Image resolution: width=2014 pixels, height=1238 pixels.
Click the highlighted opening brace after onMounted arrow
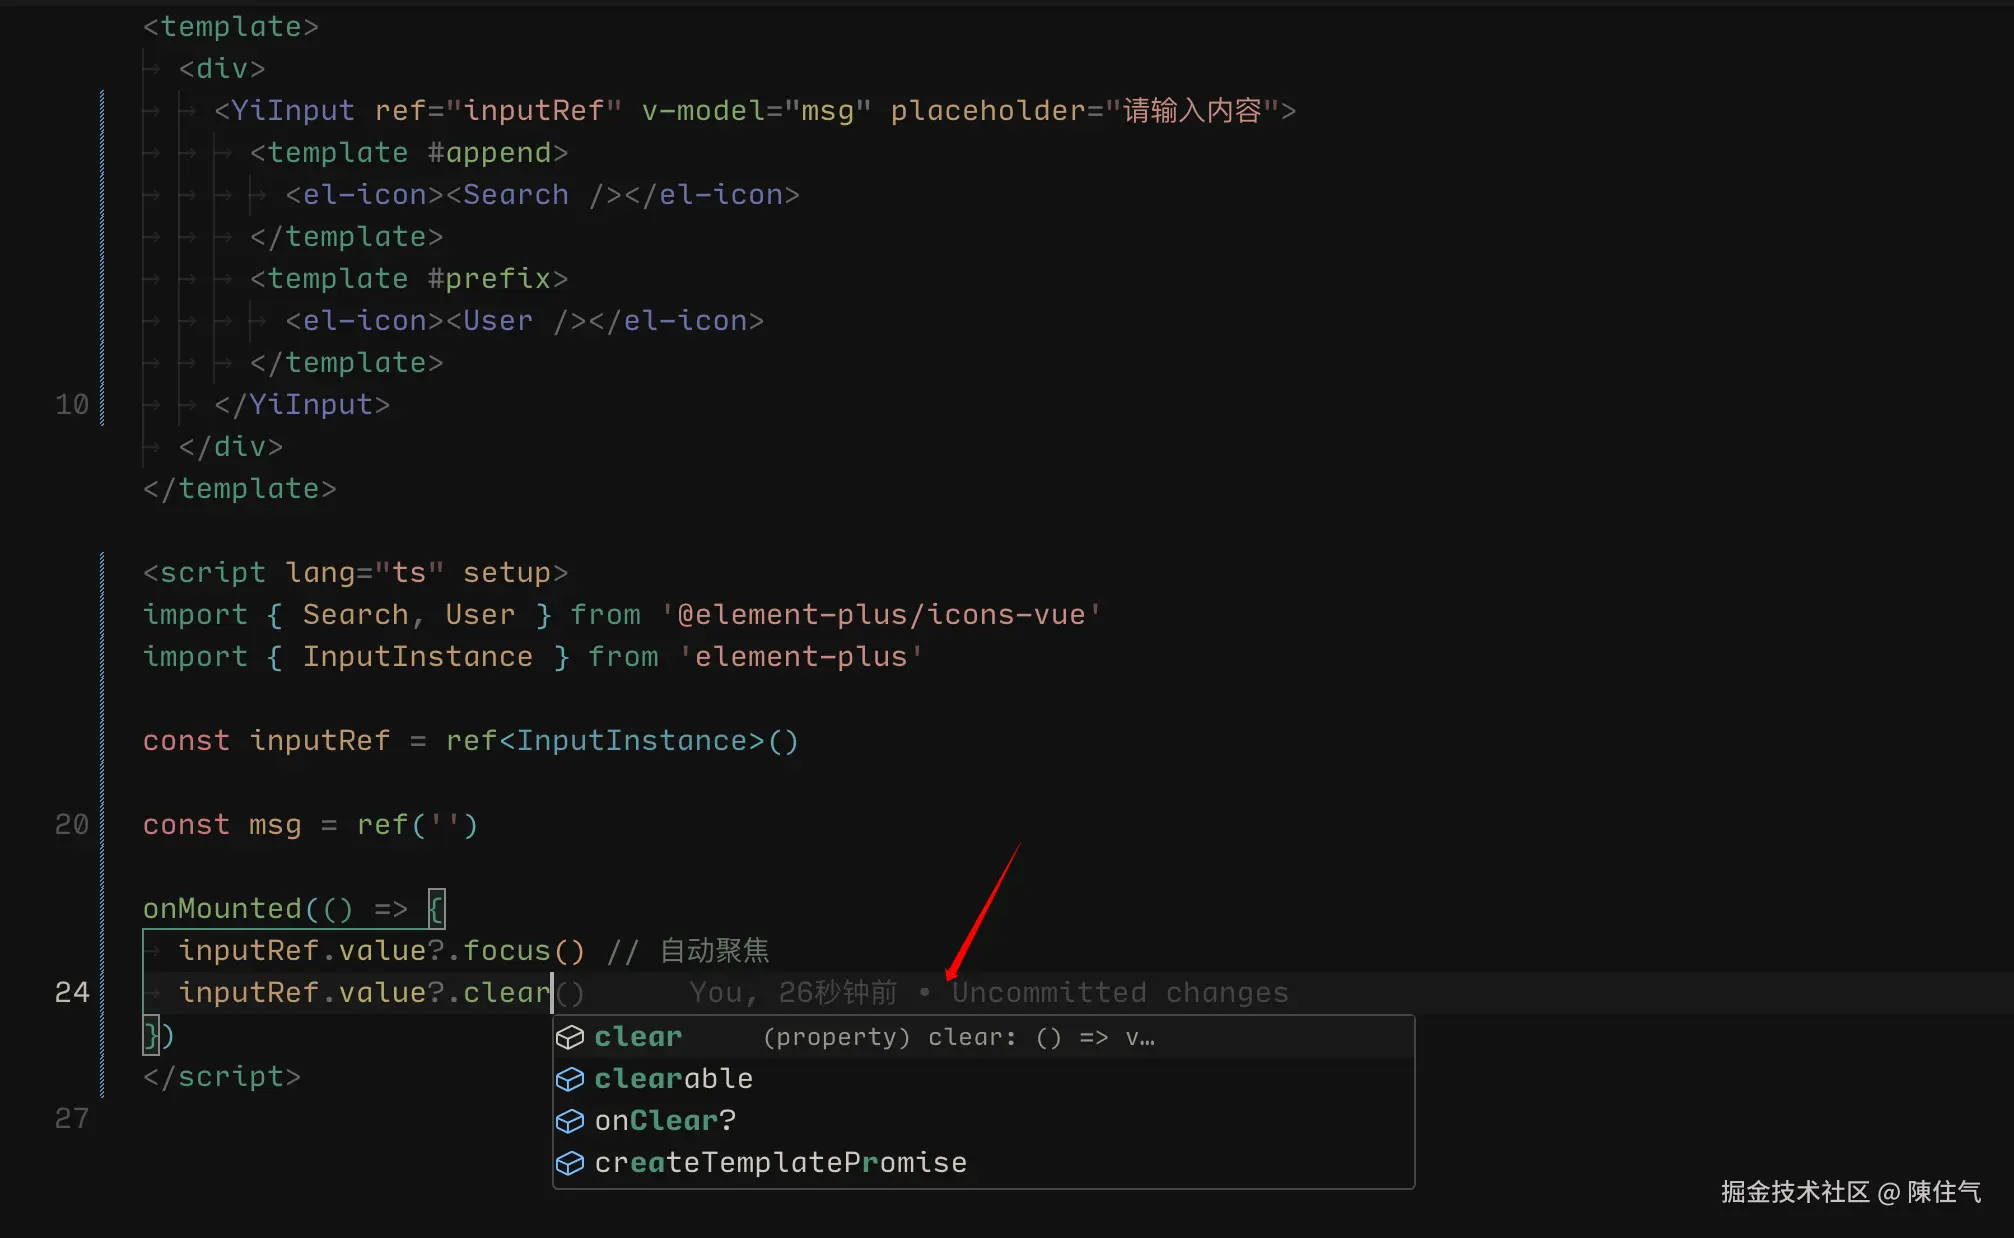point(436,908)
